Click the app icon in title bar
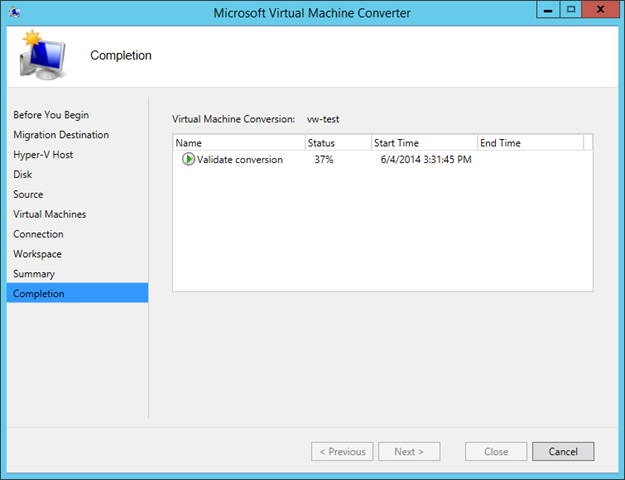The width and height of the screenshot is (625, 480). (x=15, y=12)
